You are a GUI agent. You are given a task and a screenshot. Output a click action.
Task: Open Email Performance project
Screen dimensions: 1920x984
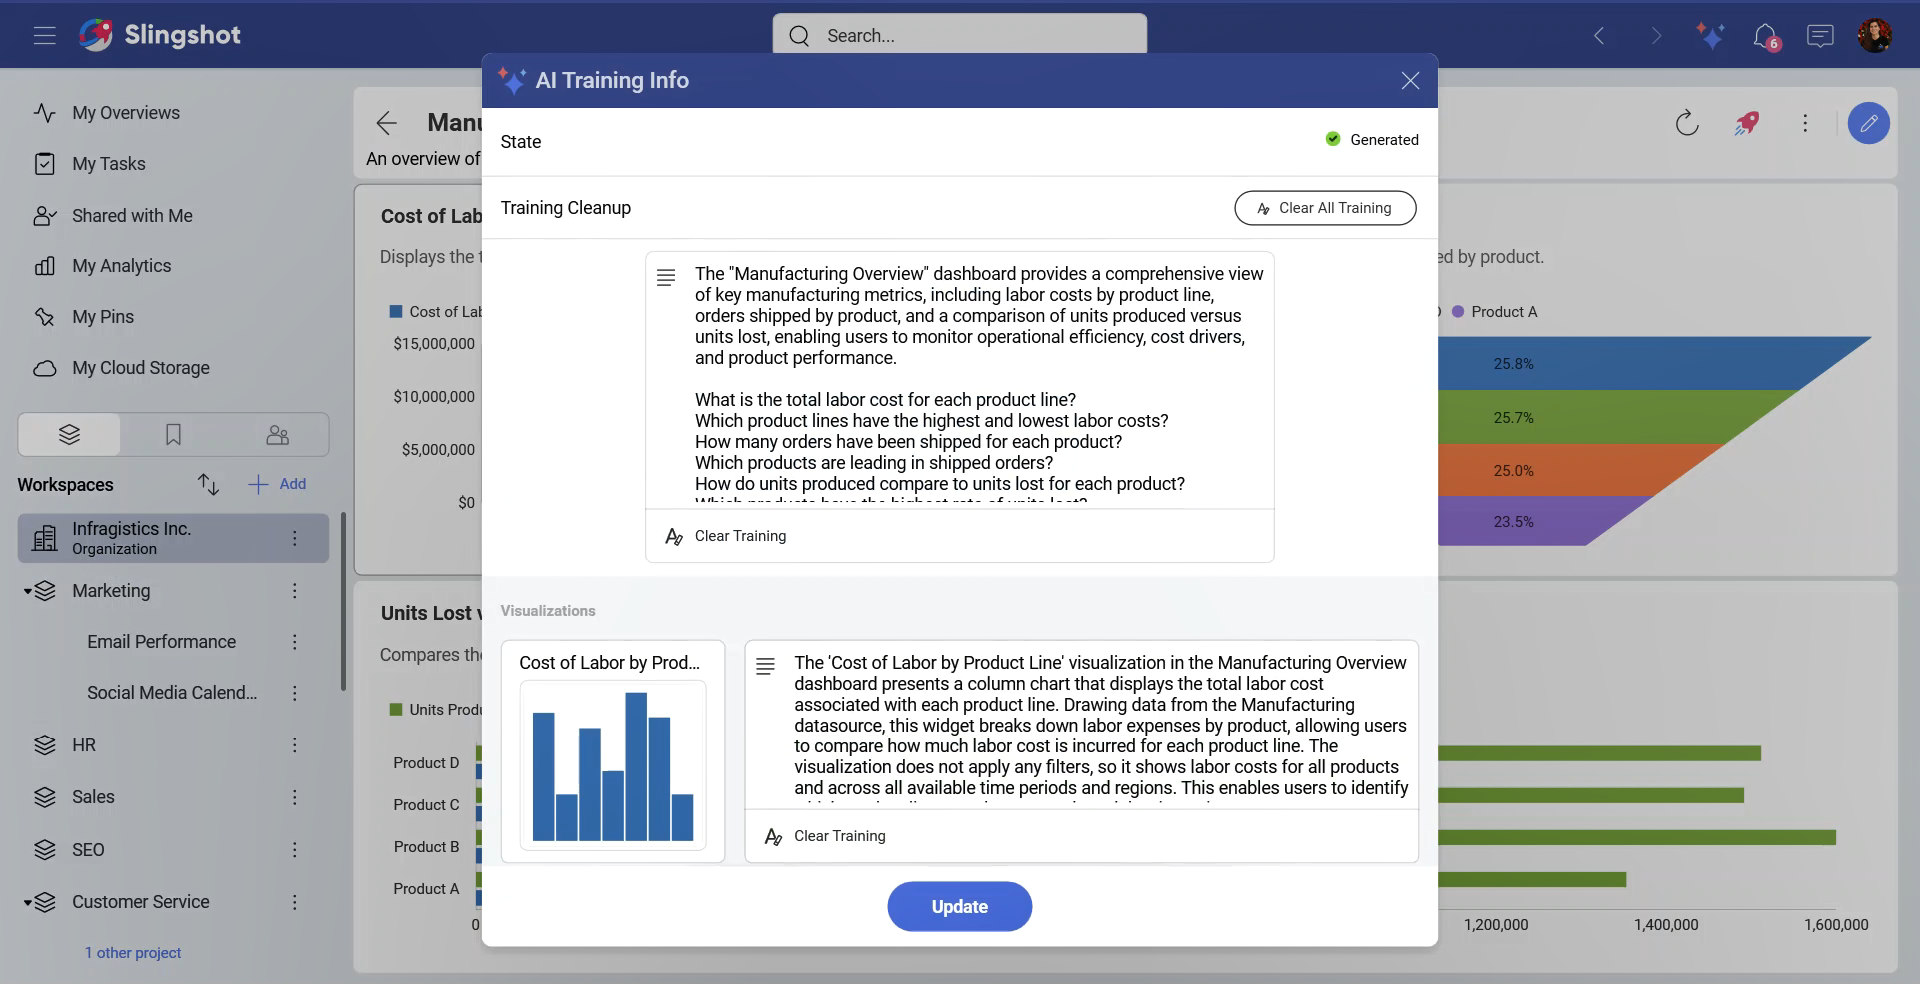click(x=161, y=642)
